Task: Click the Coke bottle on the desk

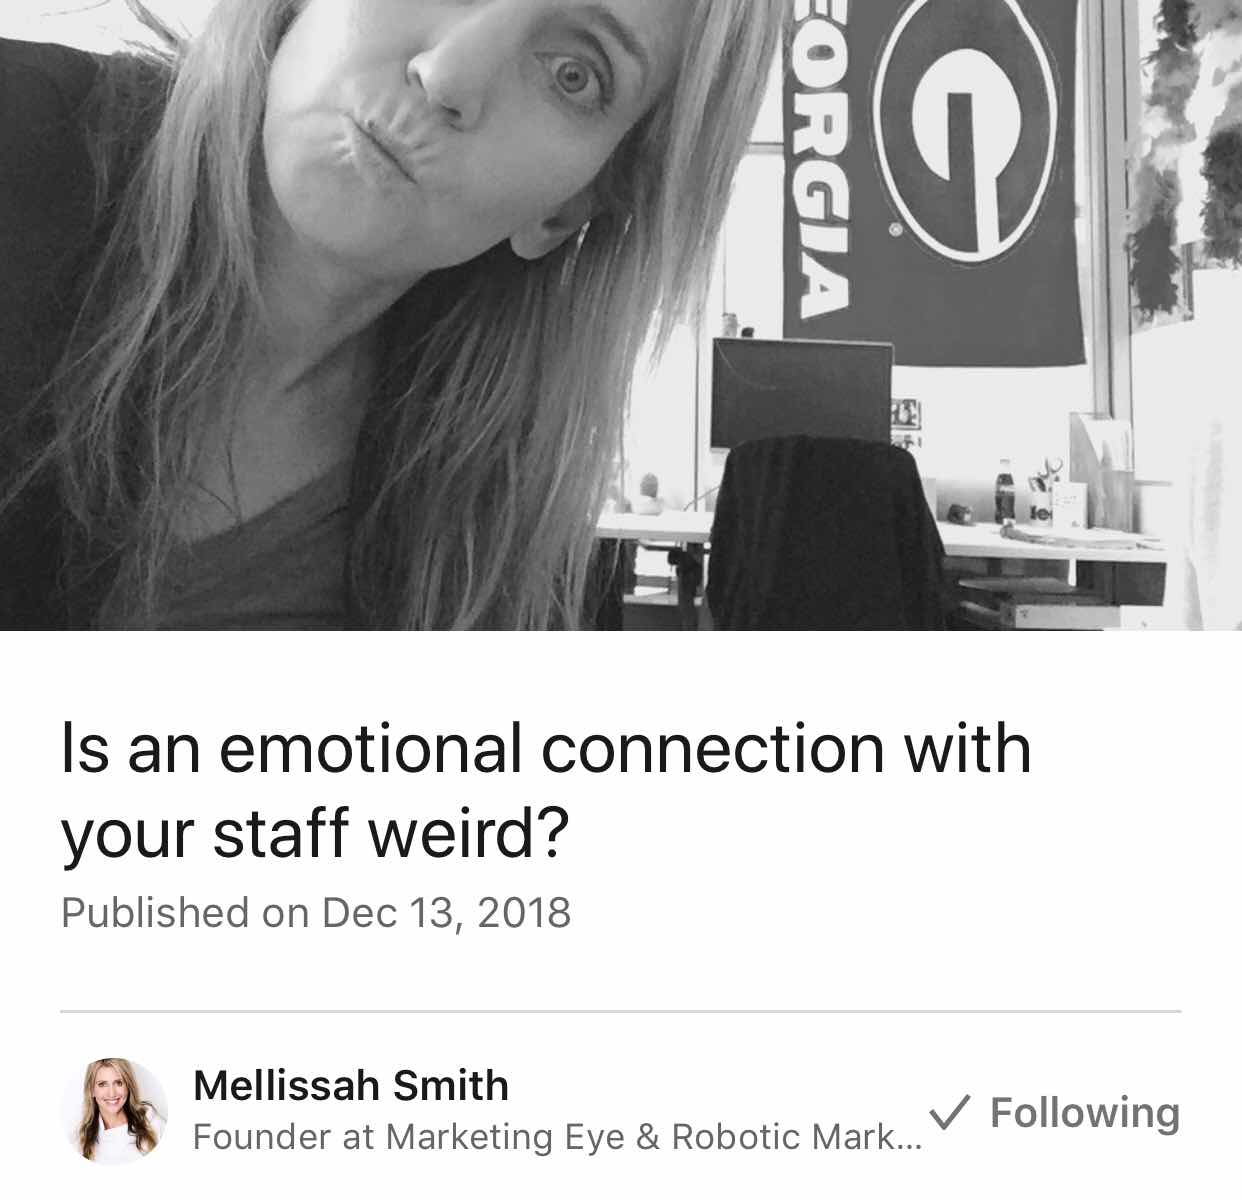Action: tap(1004, 491)
